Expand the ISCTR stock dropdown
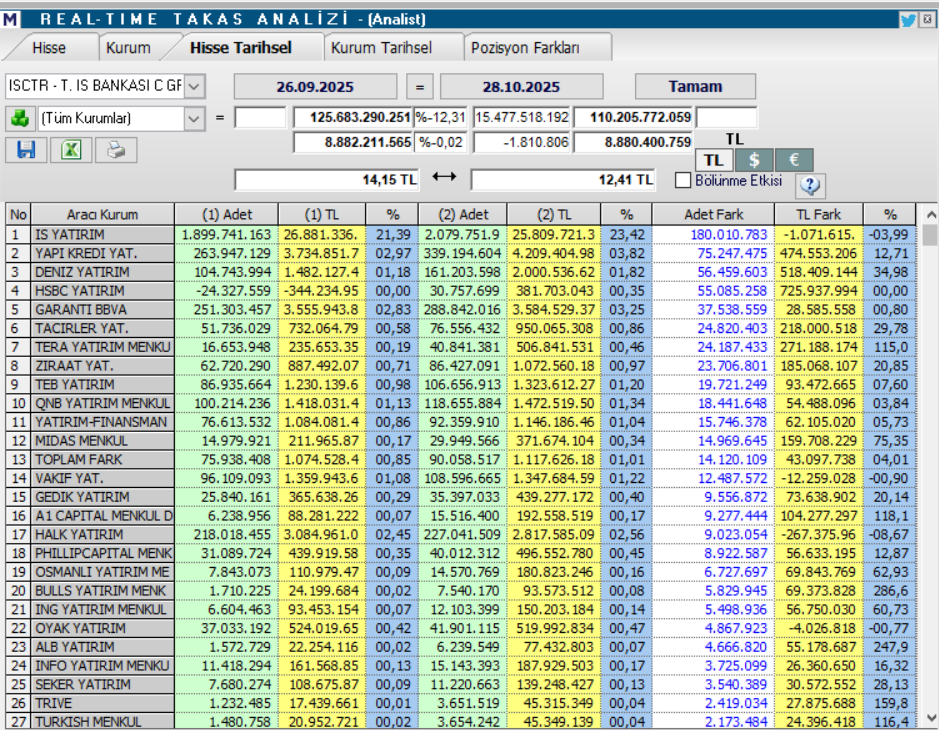939x730 pixels. coord(194,86)
